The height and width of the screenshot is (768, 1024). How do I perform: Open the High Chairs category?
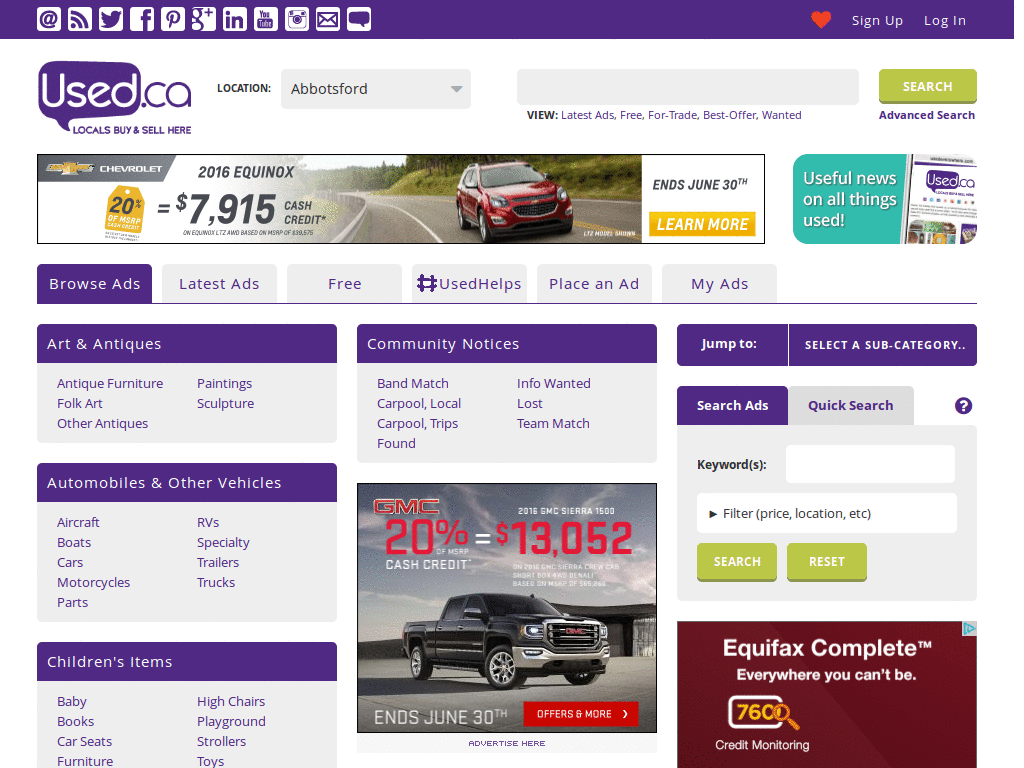[231, 701]
